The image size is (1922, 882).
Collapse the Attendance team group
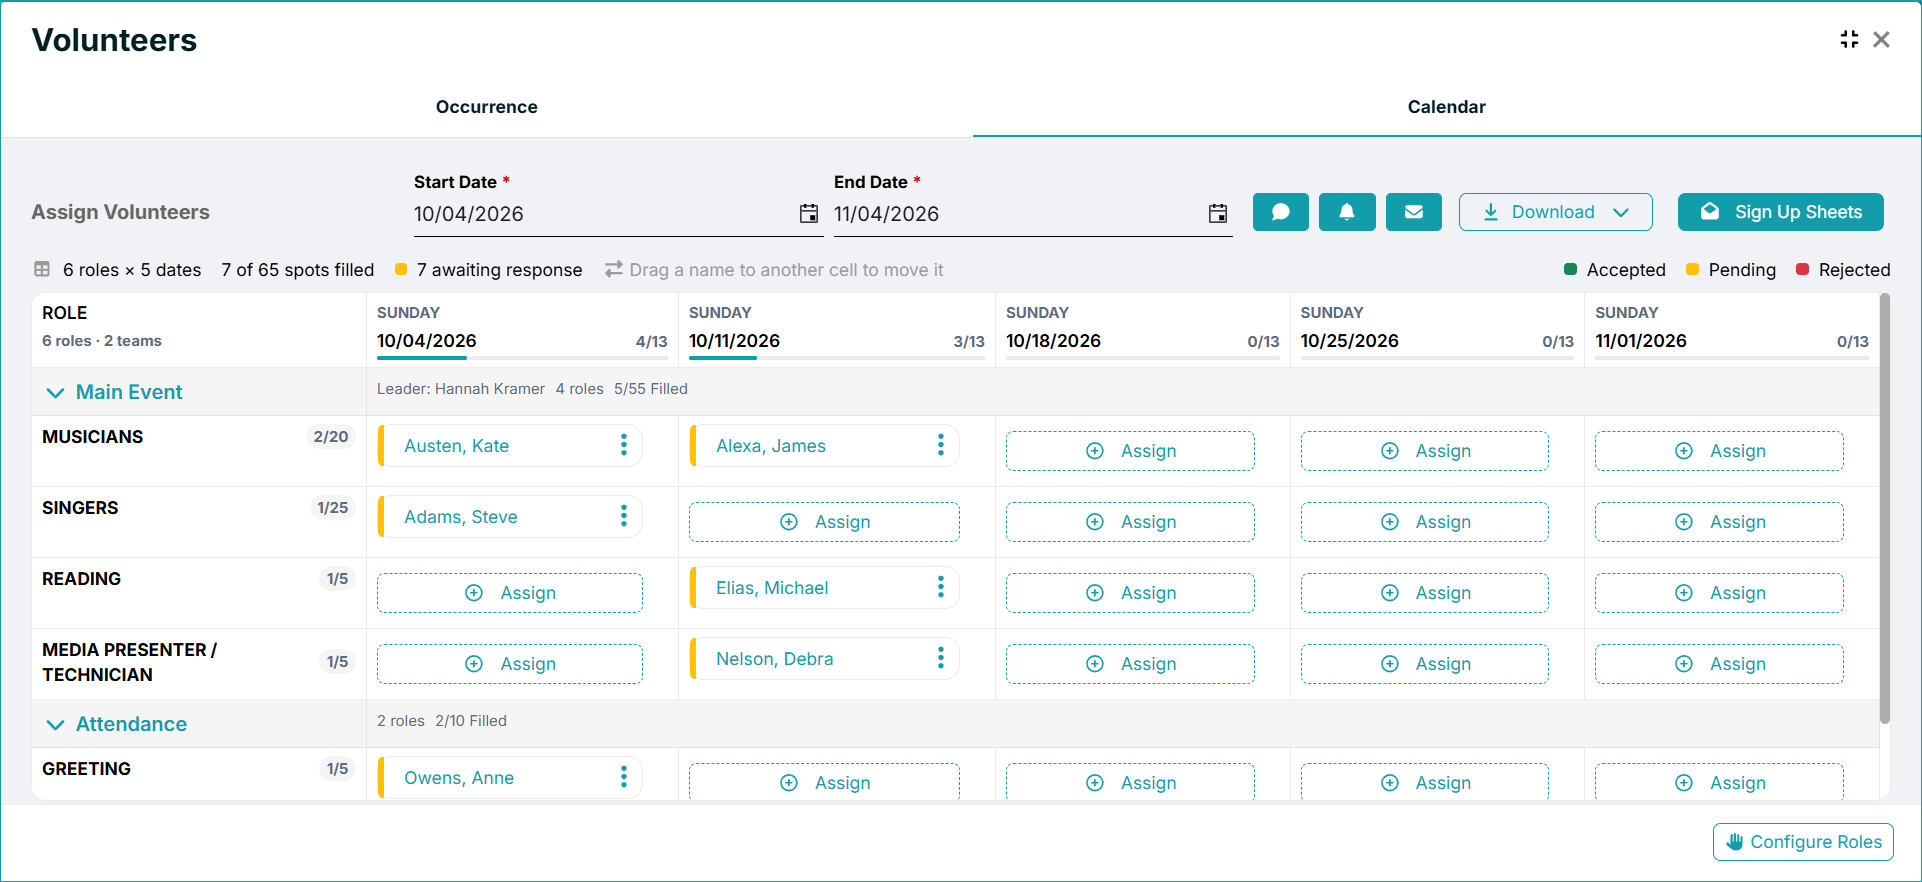[x=56, y=725]
